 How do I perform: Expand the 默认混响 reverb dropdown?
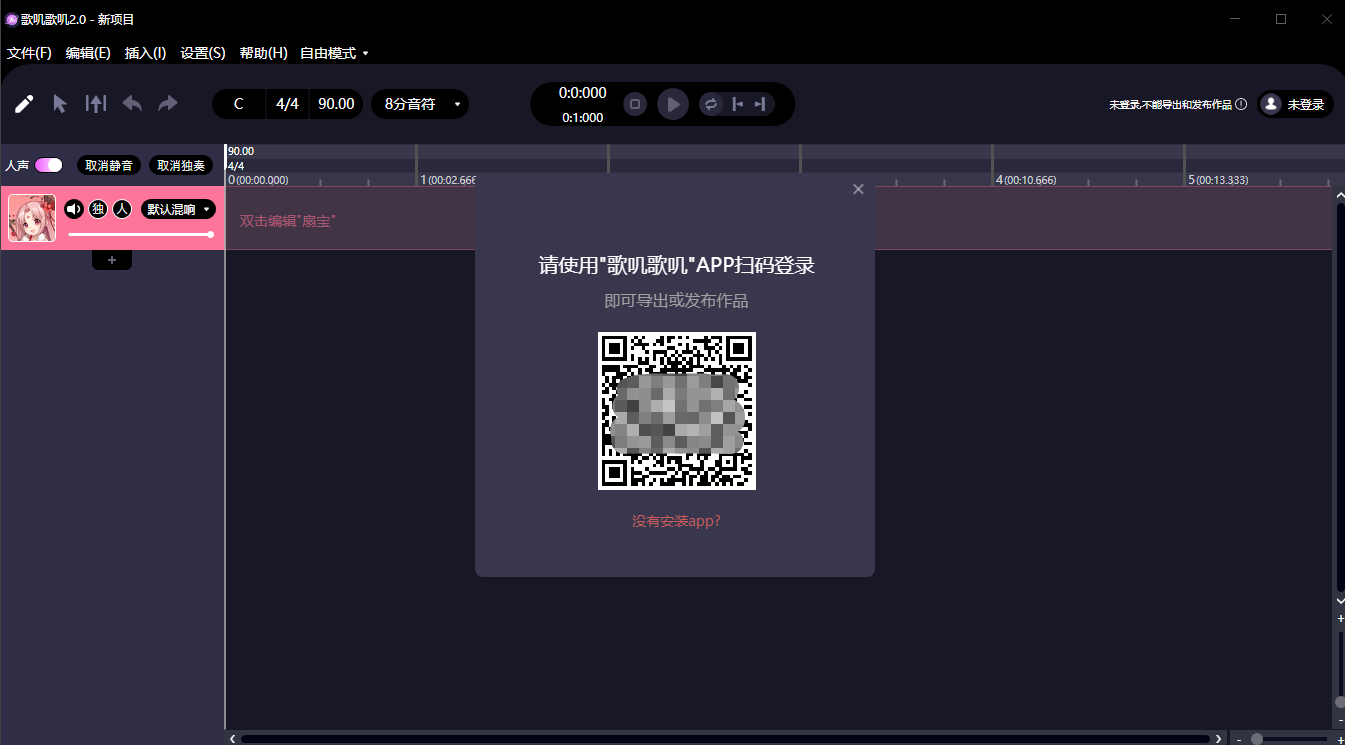(x=178, y=209)
